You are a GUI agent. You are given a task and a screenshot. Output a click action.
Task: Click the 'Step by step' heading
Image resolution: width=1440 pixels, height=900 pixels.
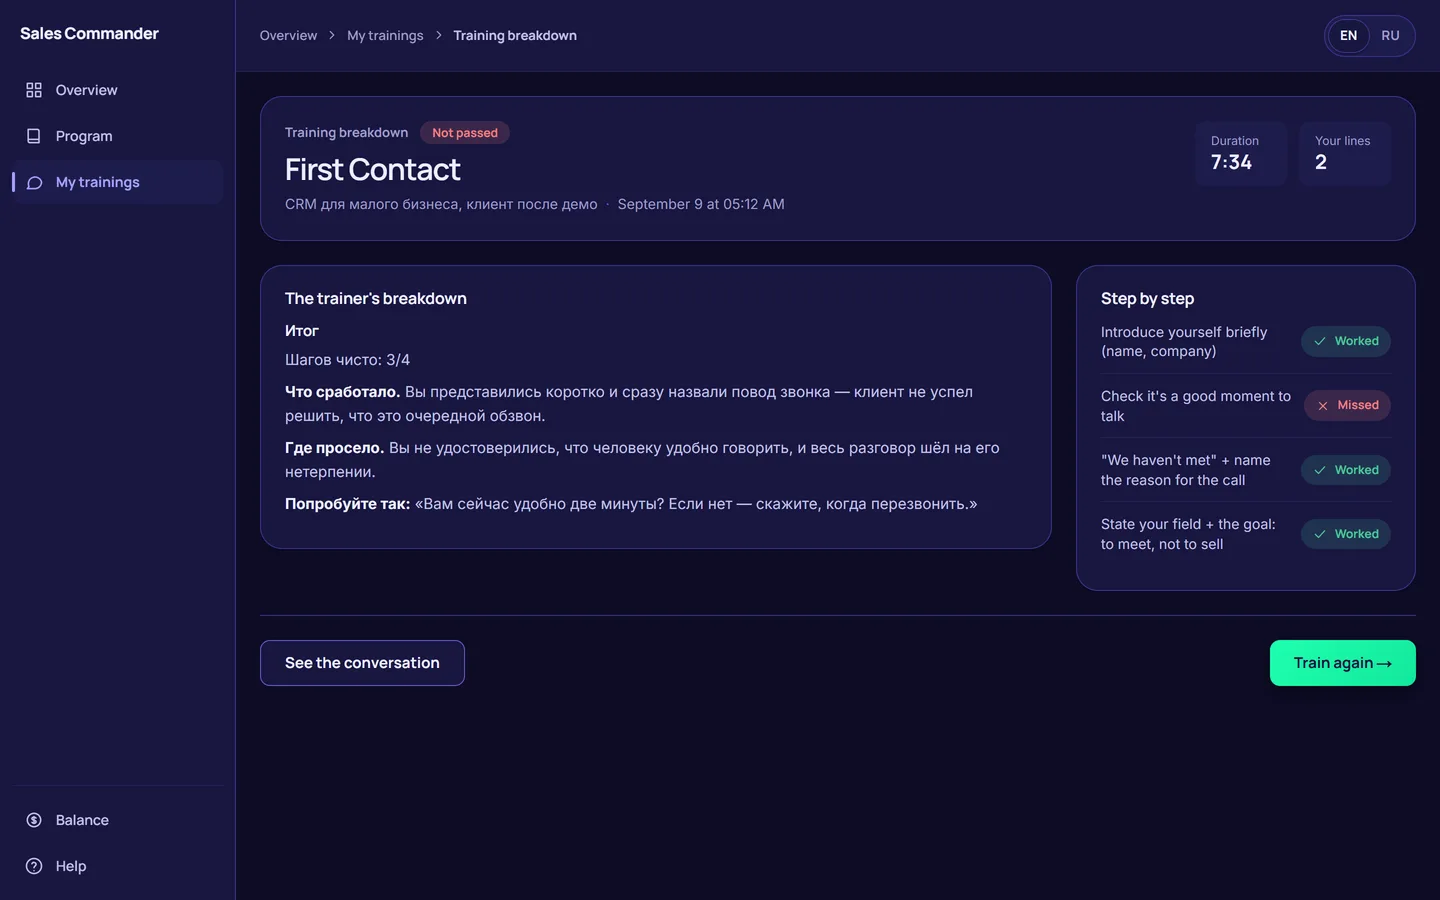point(1147,299)
